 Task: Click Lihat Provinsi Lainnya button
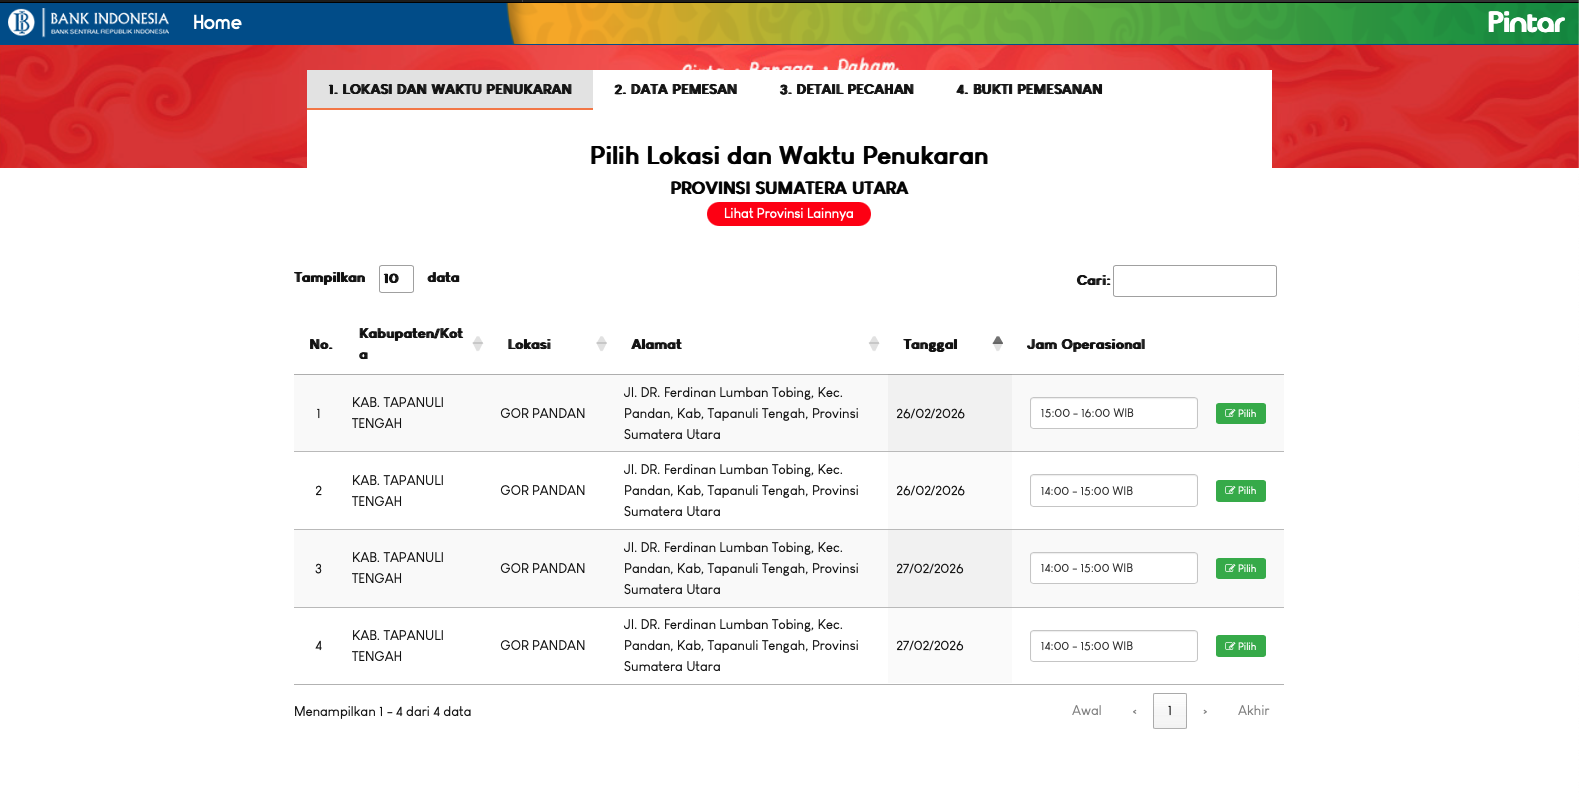pos(789,214)
